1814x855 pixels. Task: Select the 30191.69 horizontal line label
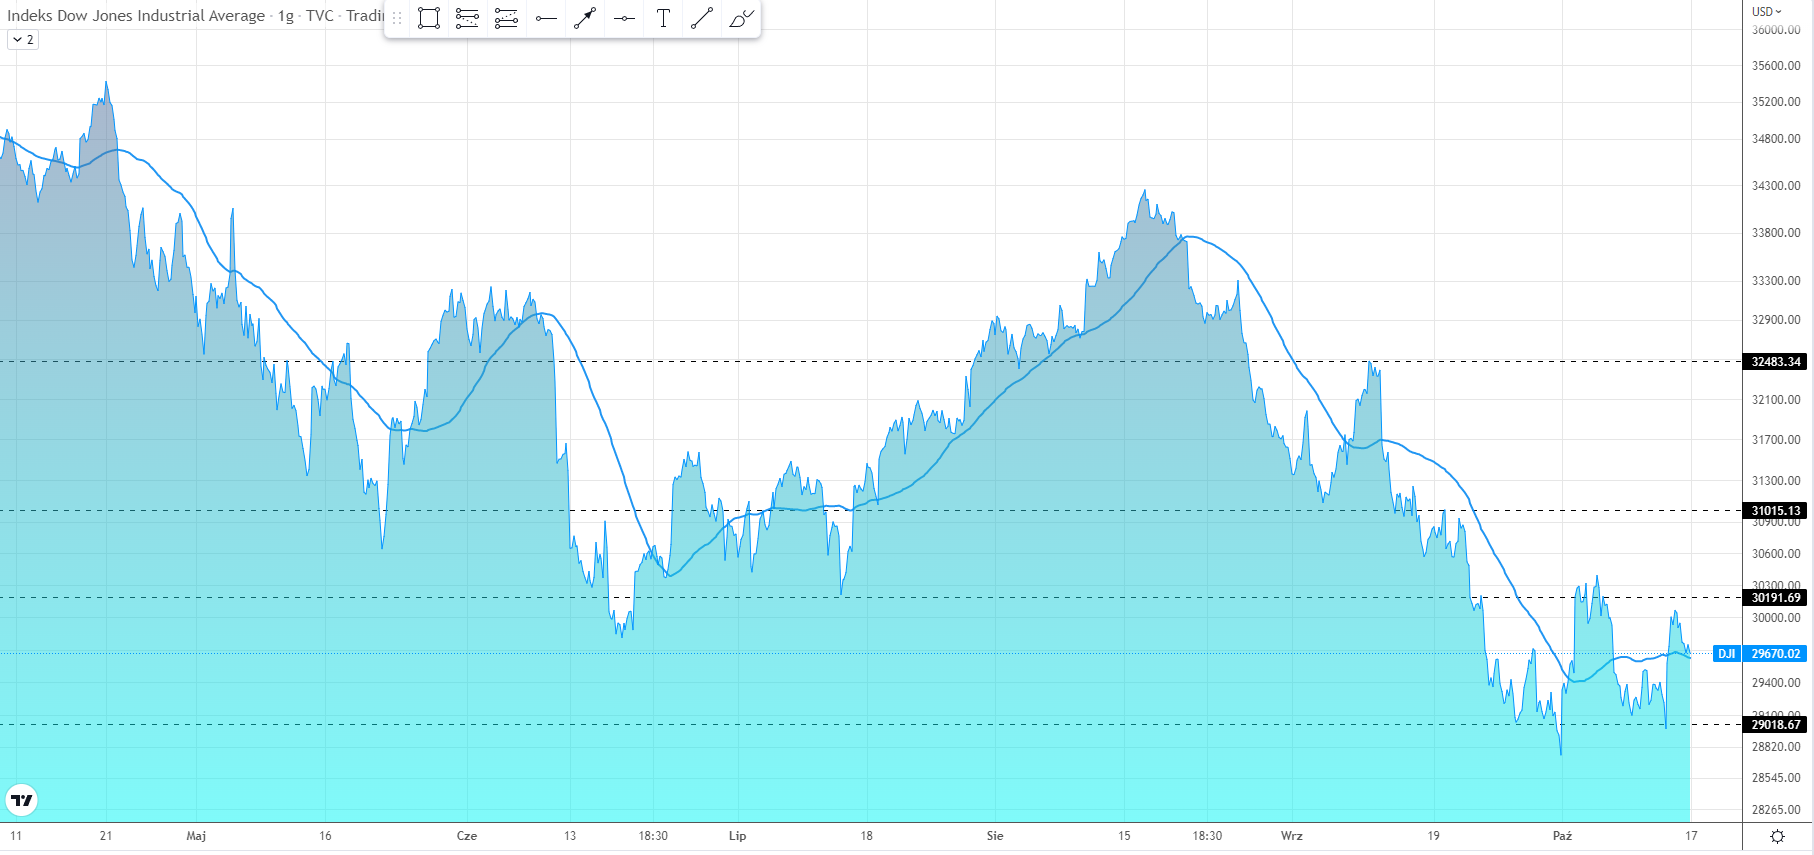click(x=1776, y=598)
